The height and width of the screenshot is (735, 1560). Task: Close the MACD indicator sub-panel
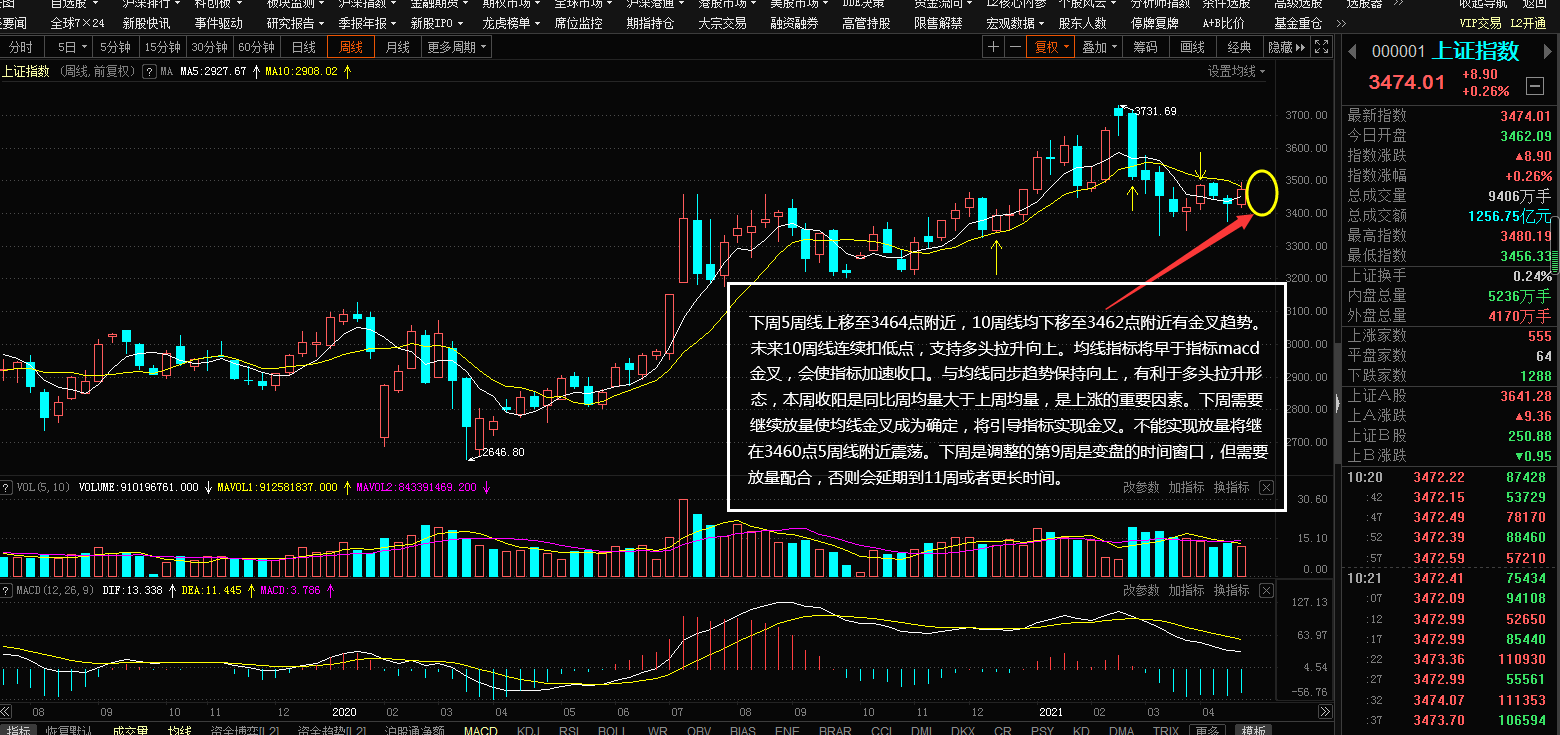tap(1266, 590)
